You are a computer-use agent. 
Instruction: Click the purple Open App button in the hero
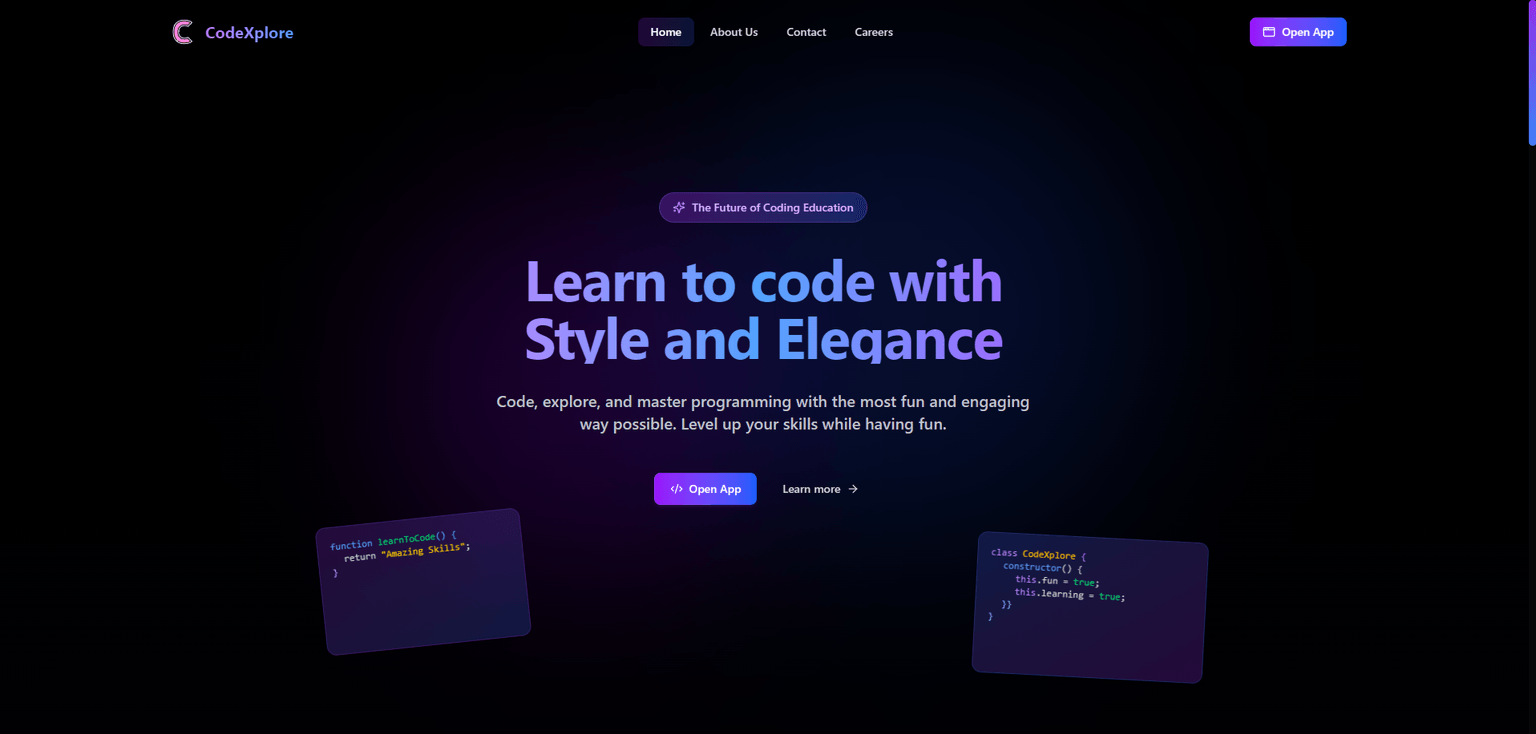pyautogui.click(x=705, y=488)
